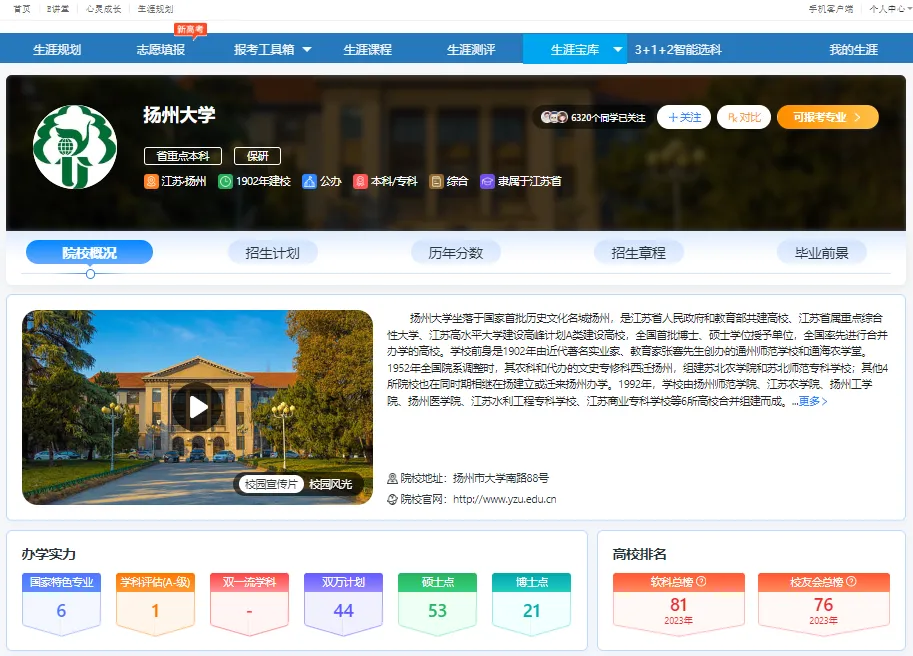
Task: Expand the full introduction via 更多
Action: [813, 401]
